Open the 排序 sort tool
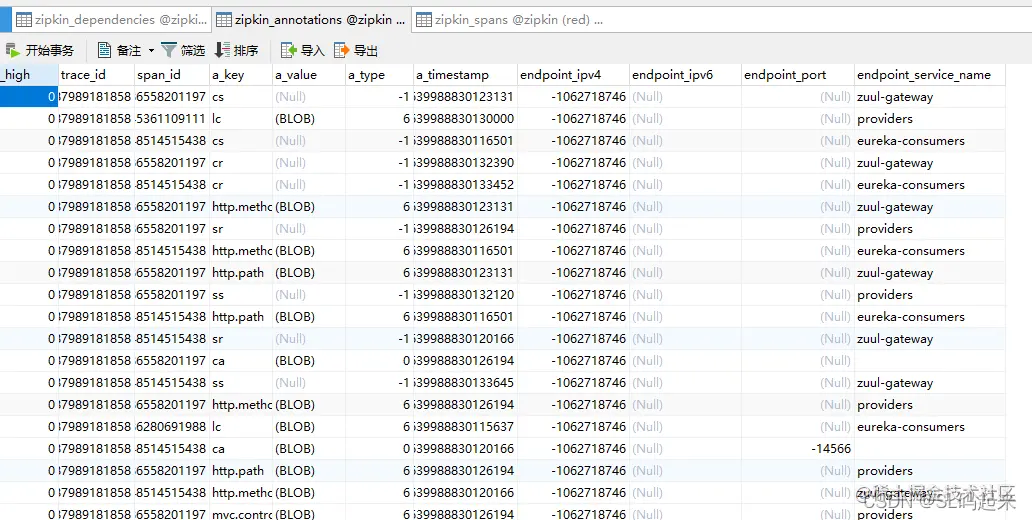Viewport: 1032px width, 520px height. click(236, 51)
